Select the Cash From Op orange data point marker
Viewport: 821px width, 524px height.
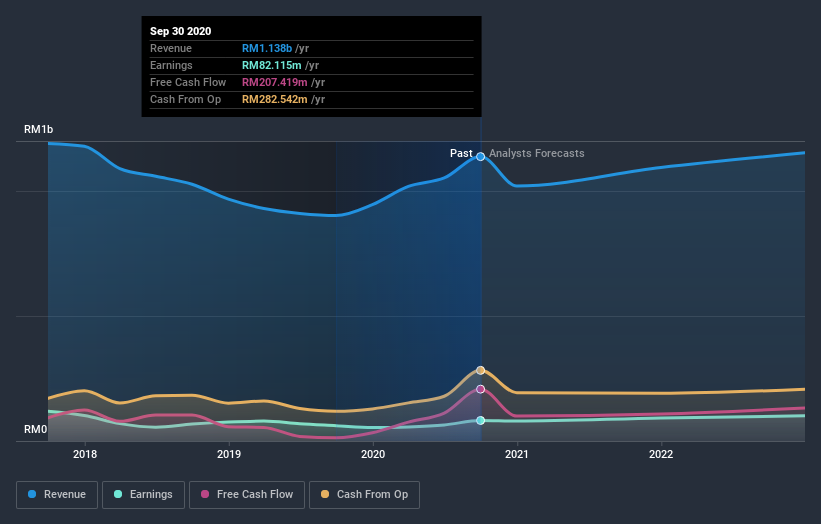coord(481,370)
